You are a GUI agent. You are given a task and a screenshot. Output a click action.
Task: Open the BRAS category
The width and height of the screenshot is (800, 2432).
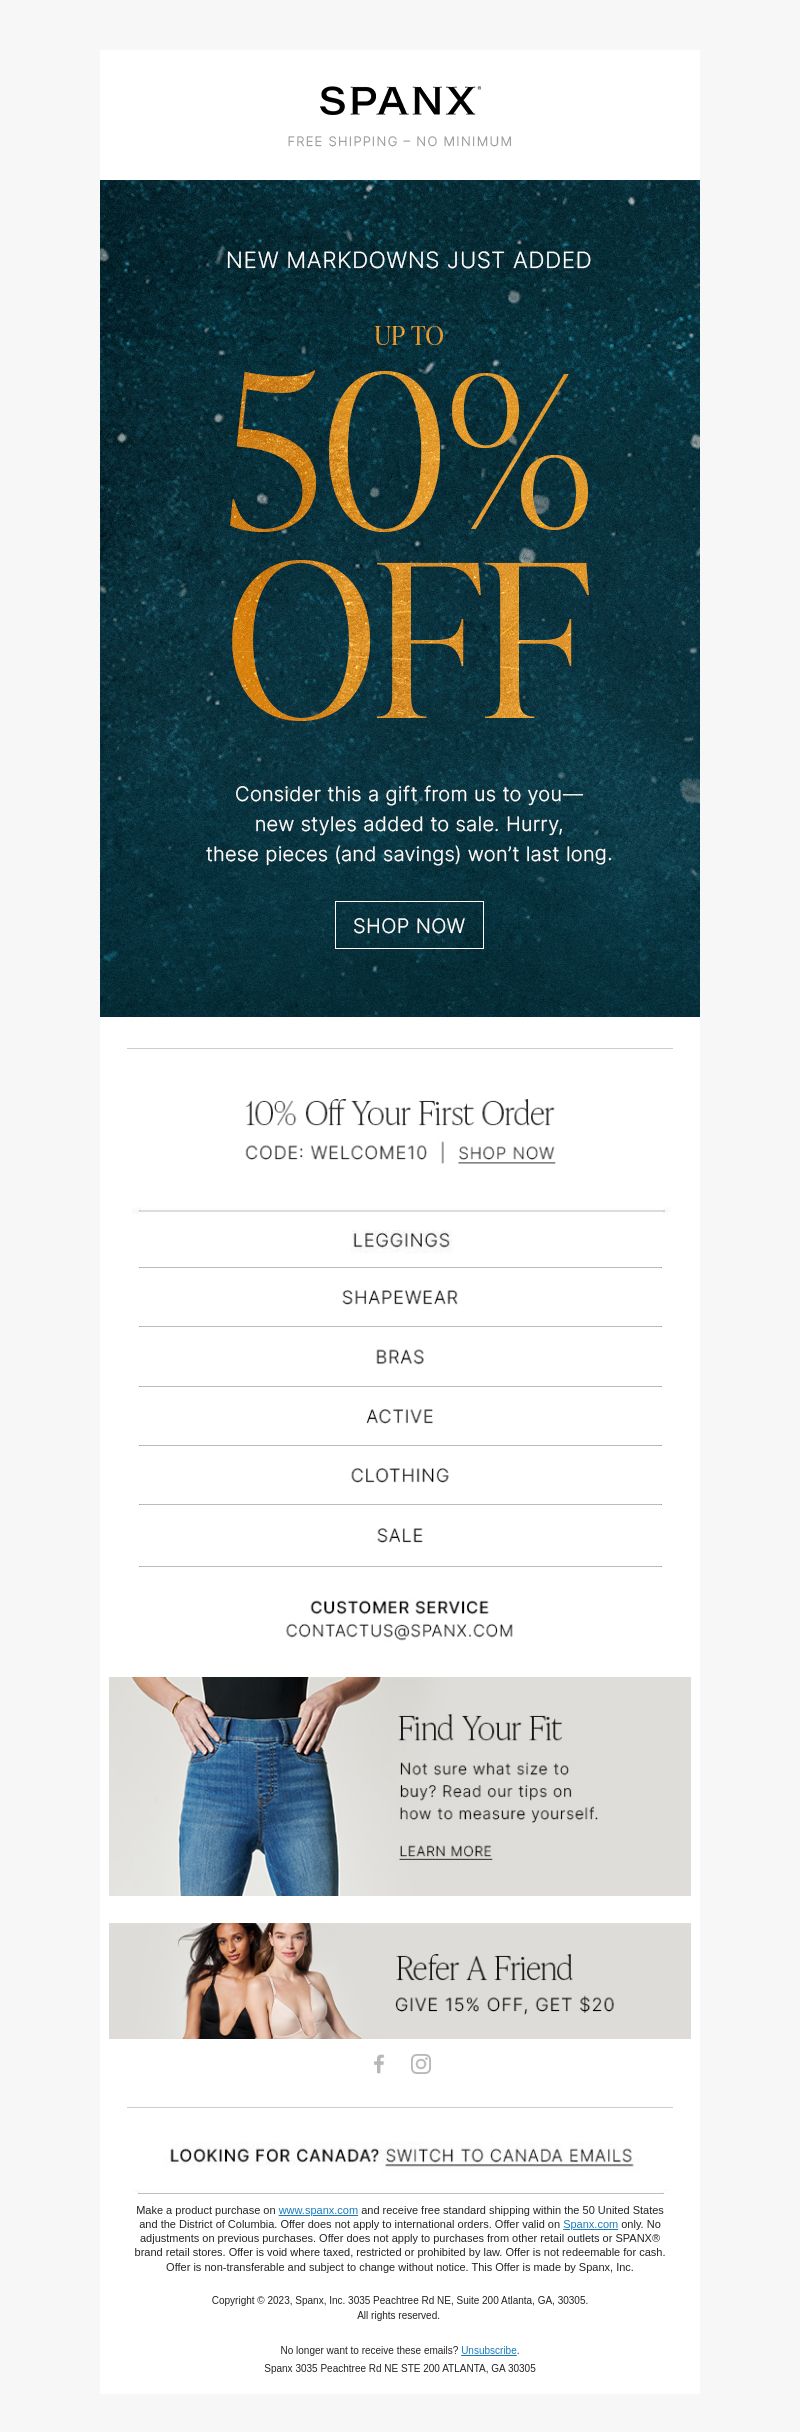tap(400, 1357)
